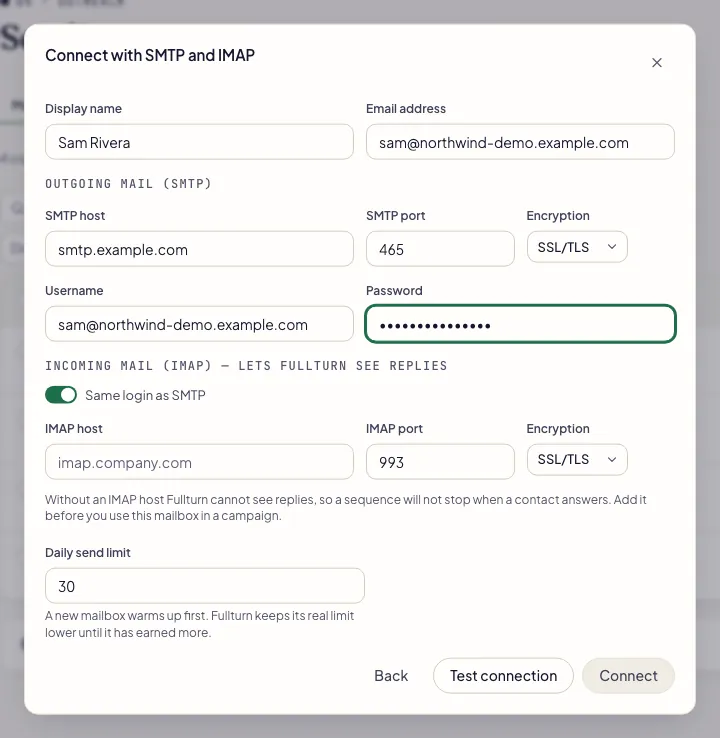Select the SMTP host input
Screen dimensions: 720x738
click(x=199, y=249)
